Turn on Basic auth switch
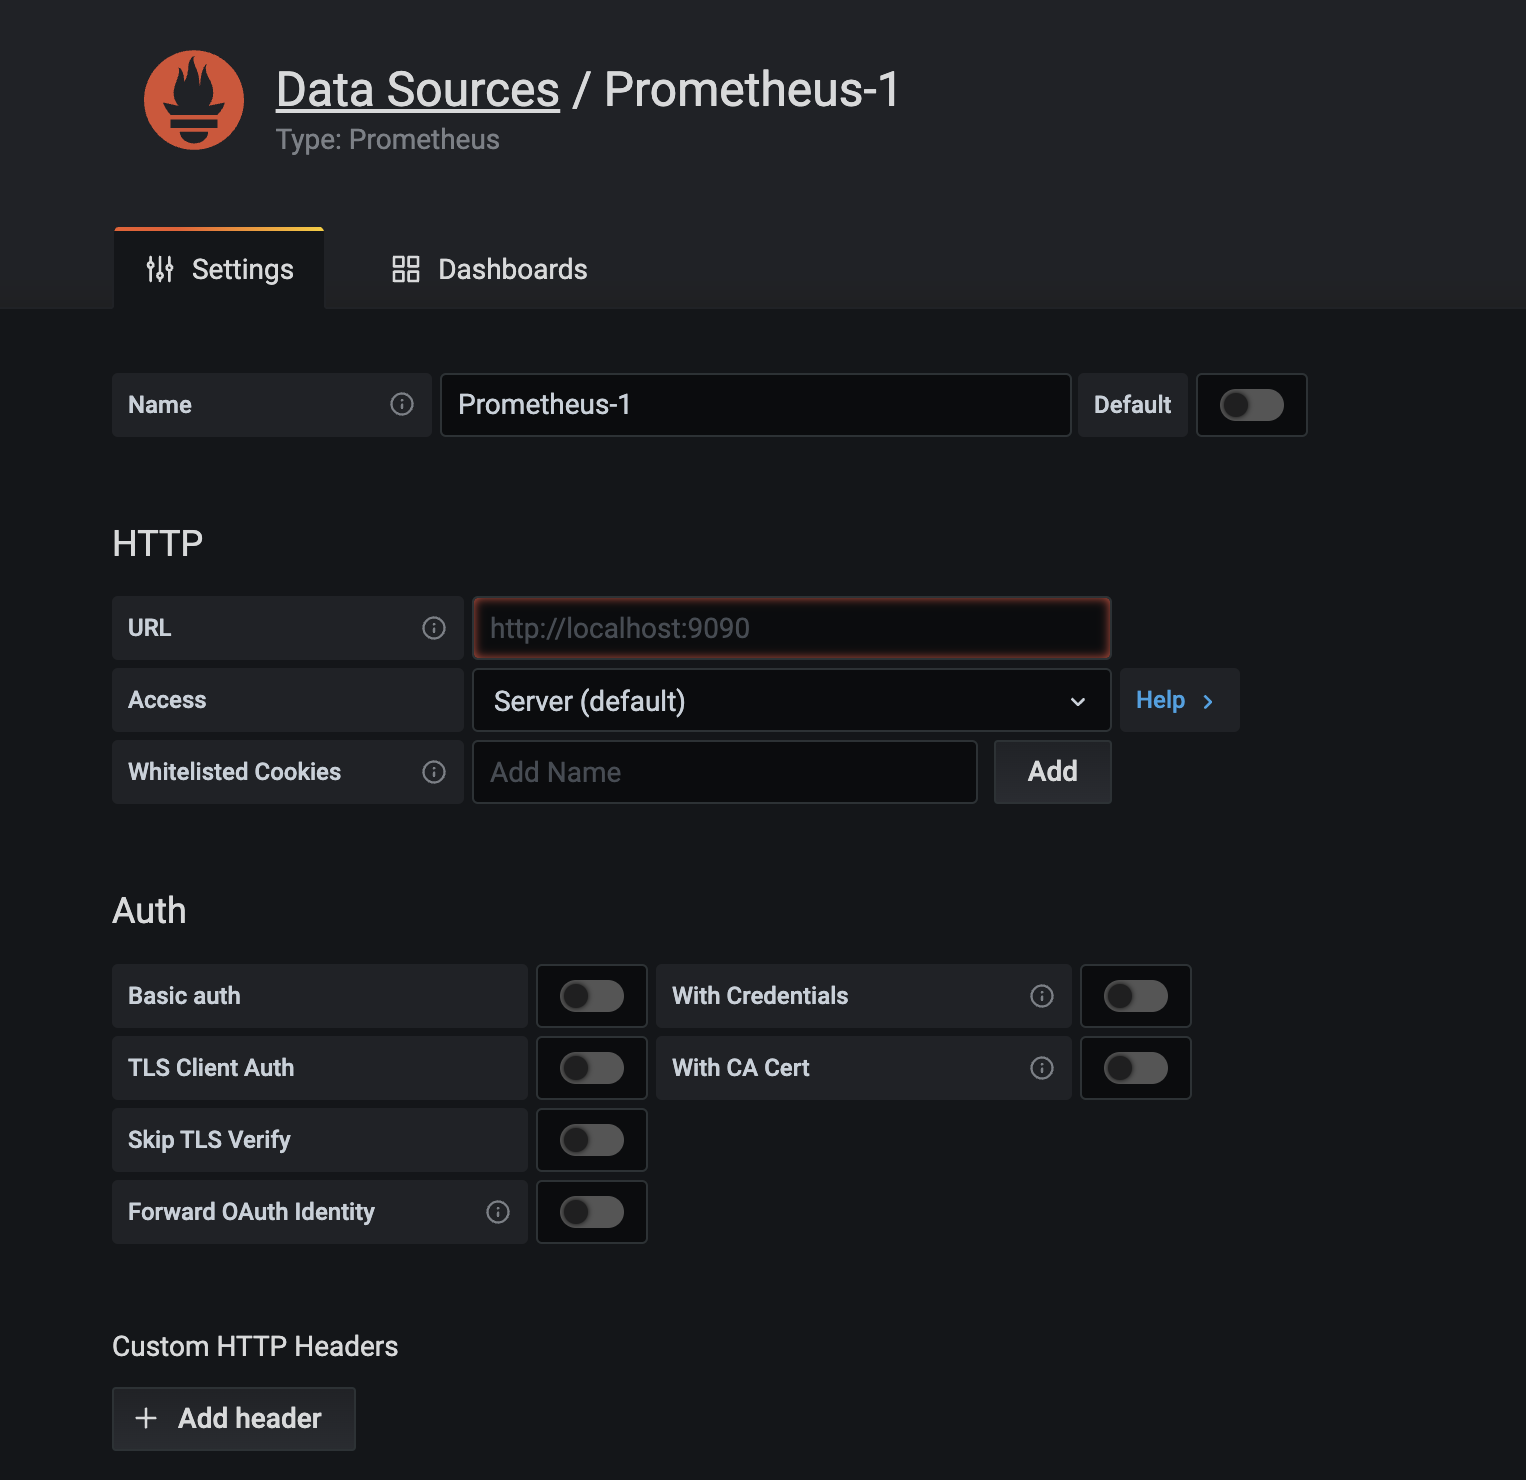The height and width of the screenshot is (1480, 1526). click(592, 996)
